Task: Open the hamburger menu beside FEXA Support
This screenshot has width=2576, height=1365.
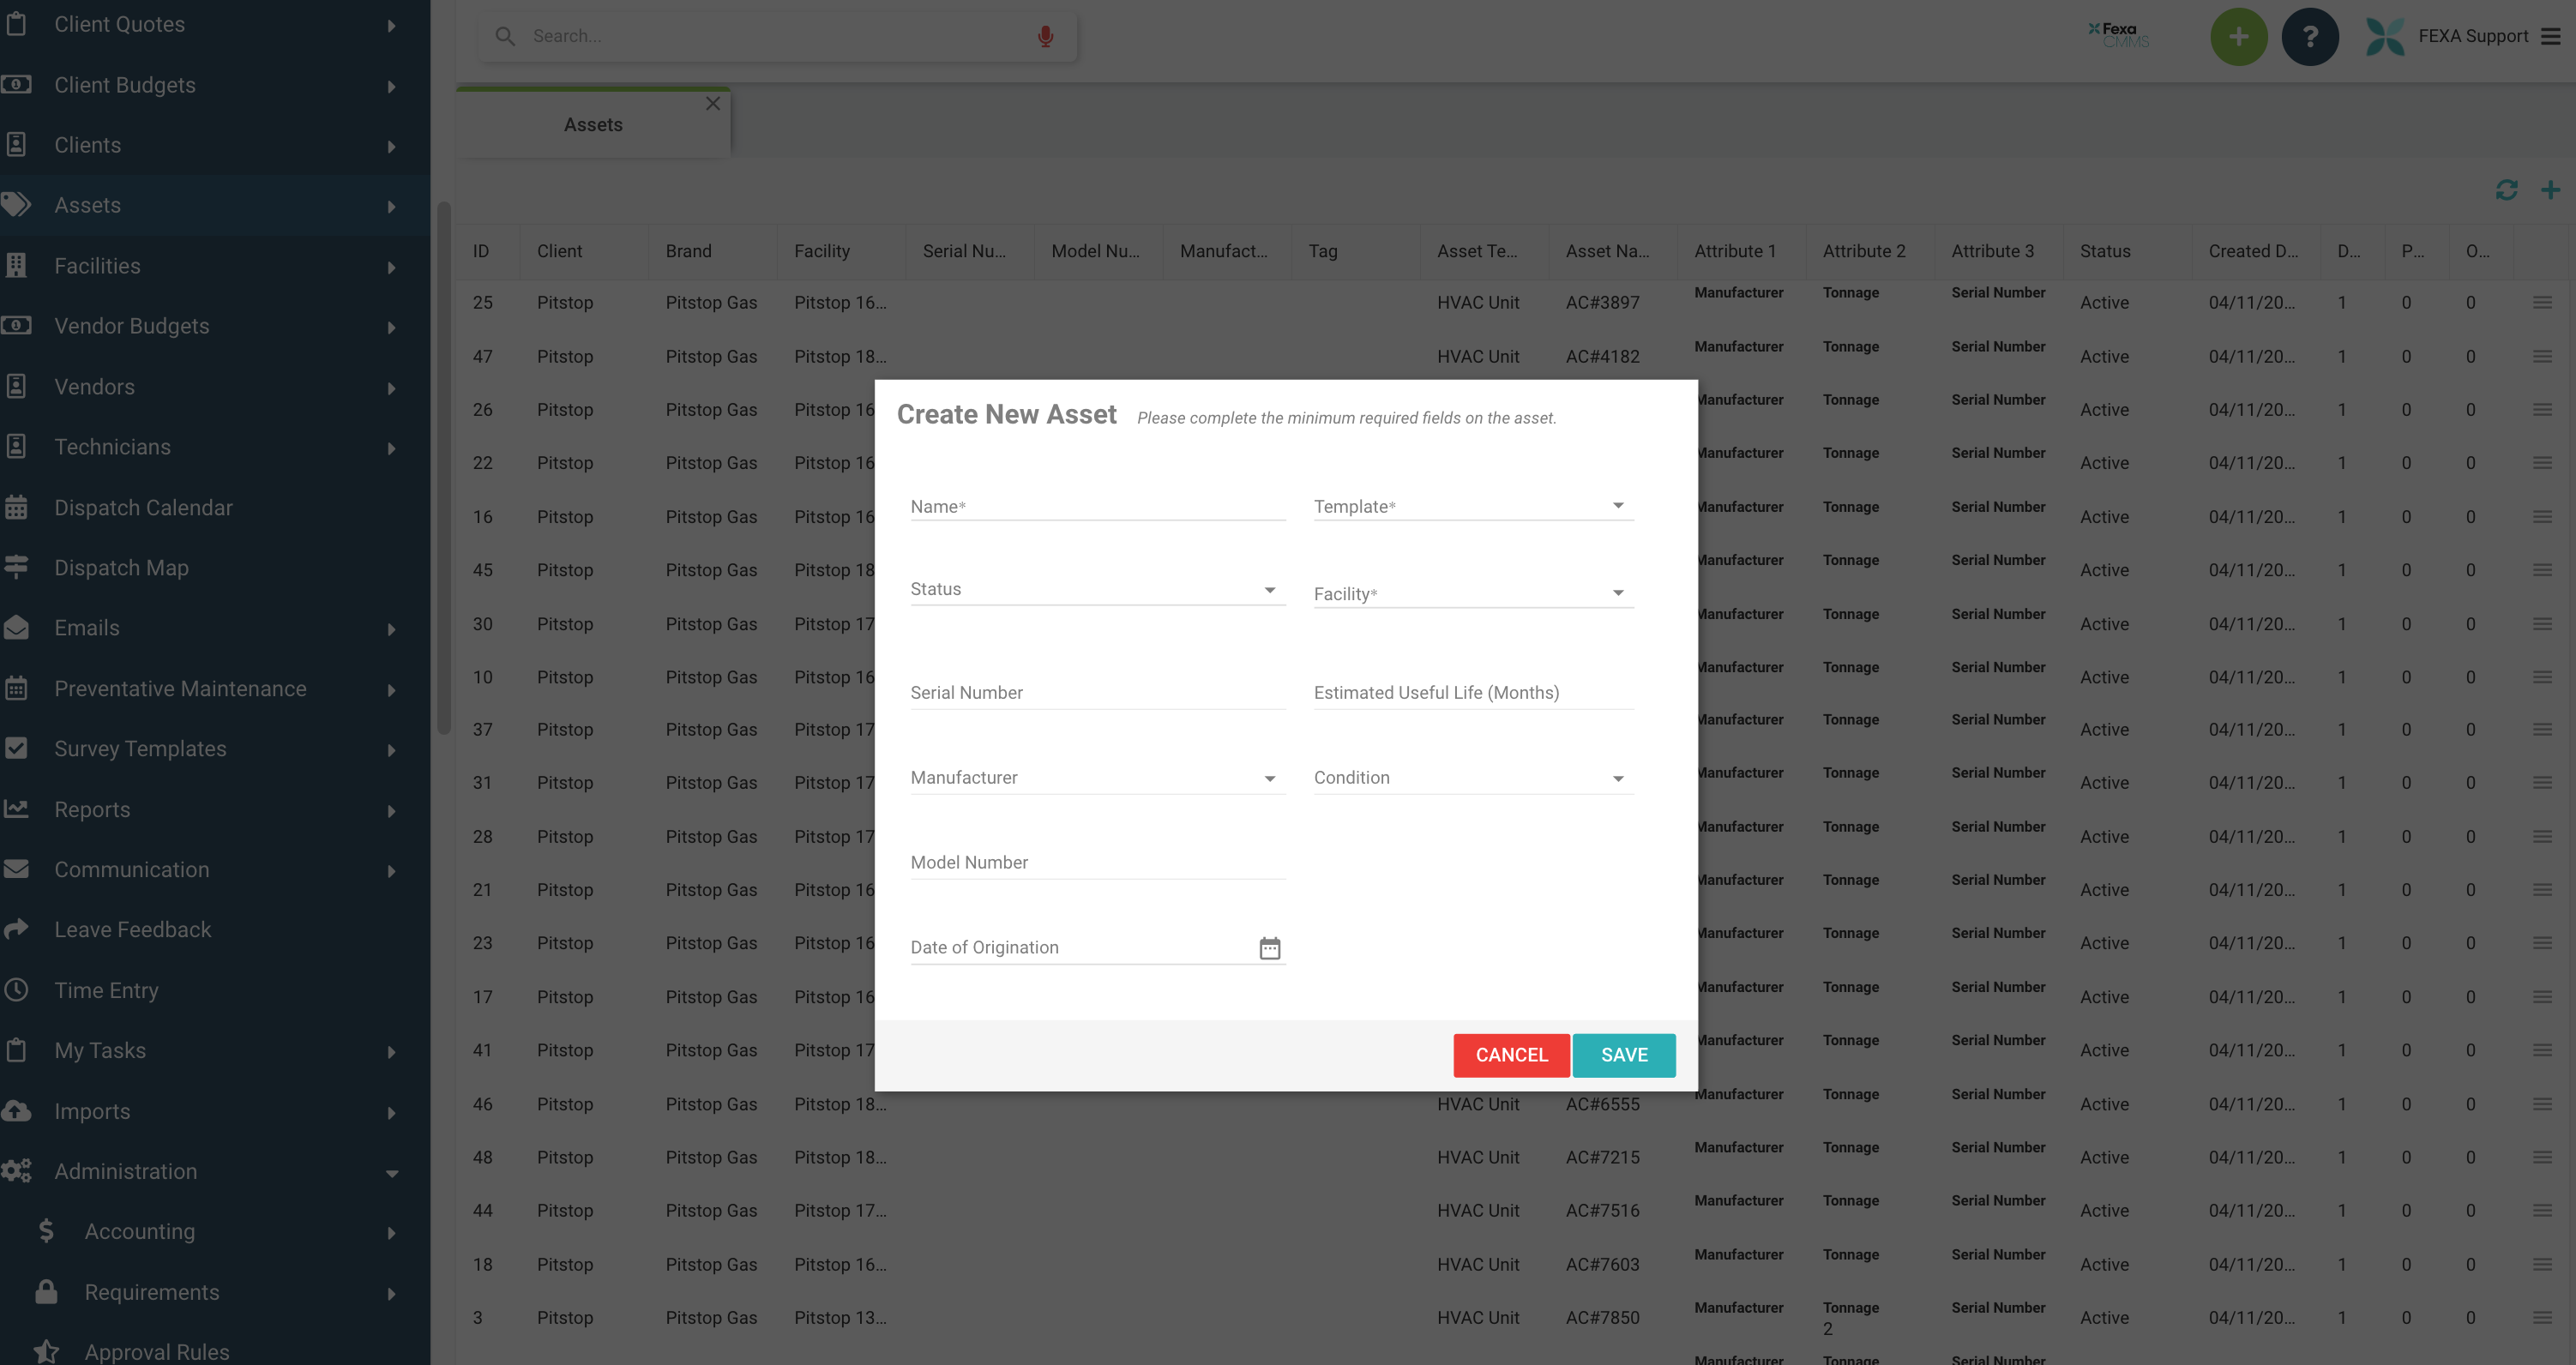Action: [2552, 36]
